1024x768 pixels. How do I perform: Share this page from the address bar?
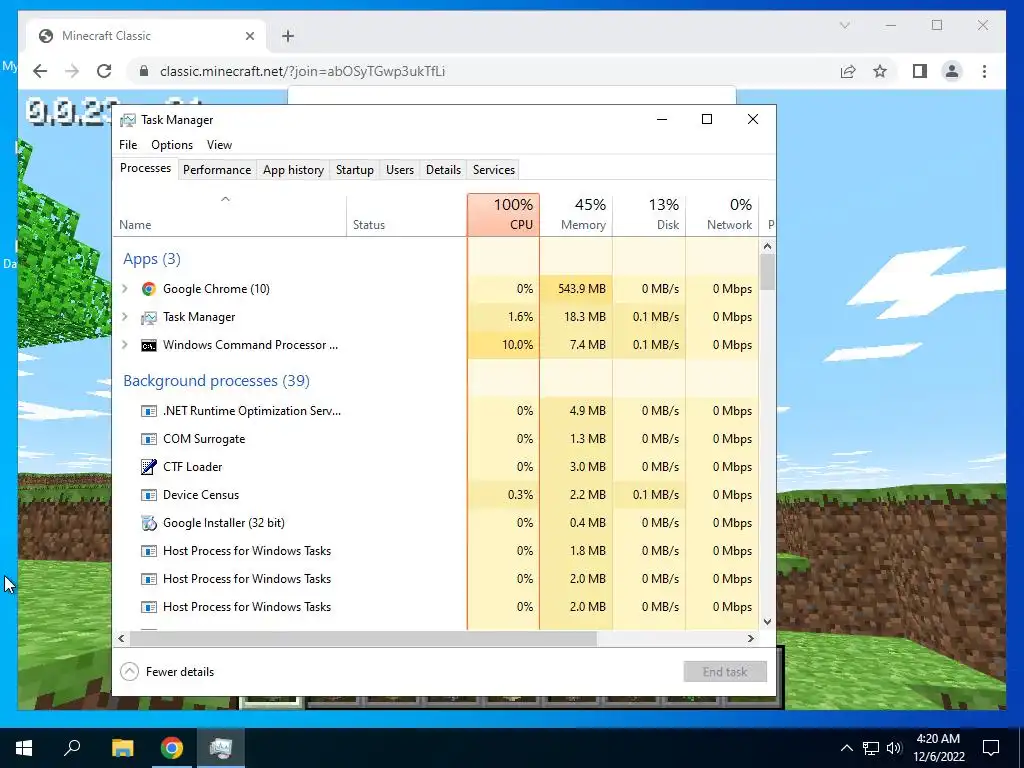tap(848, 71)
